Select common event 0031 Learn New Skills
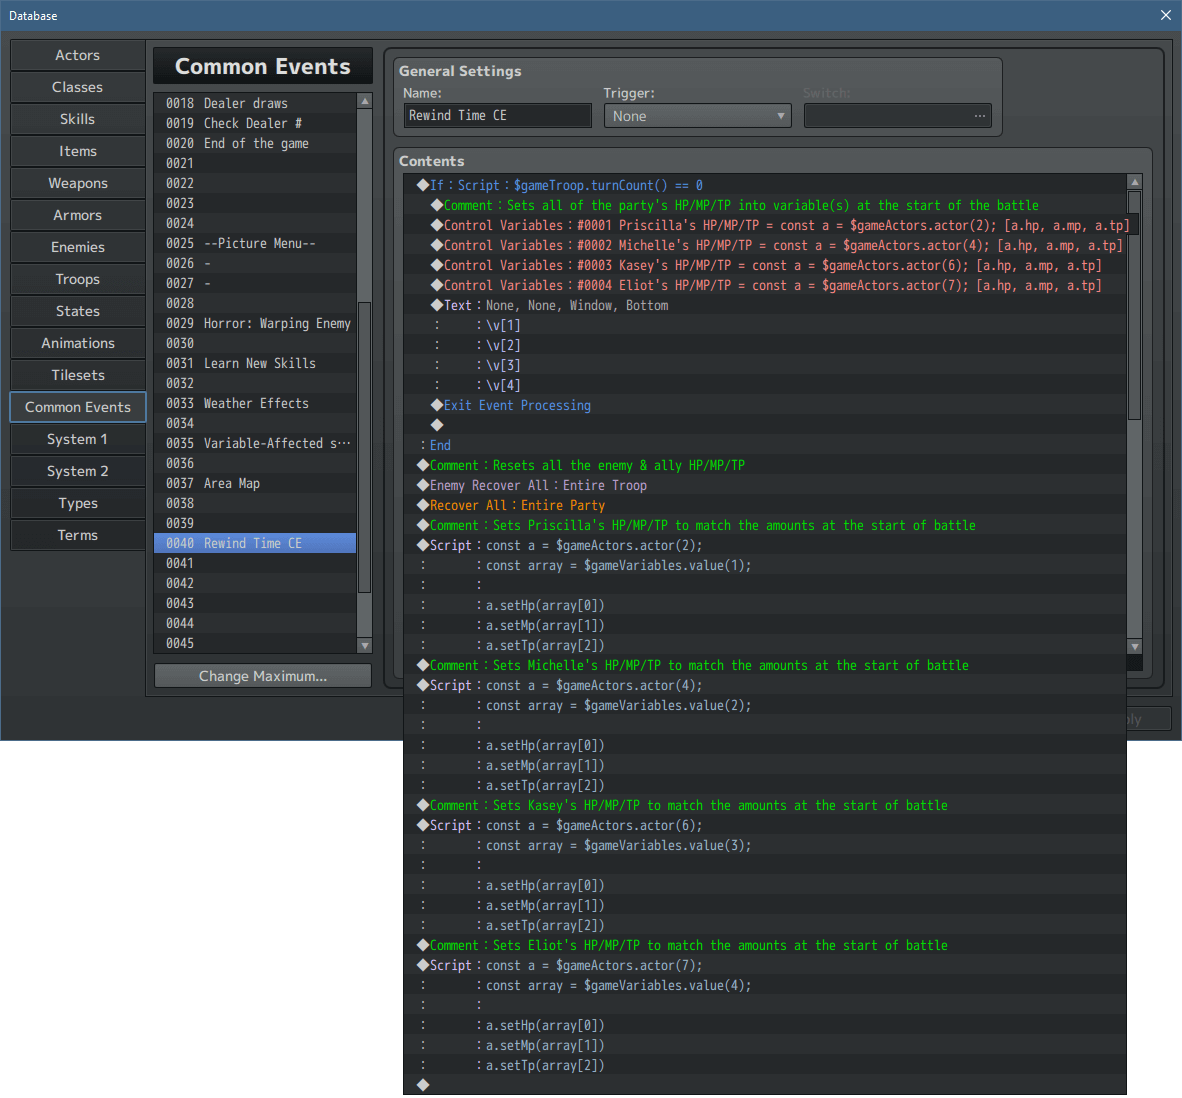The height and width of the screenshot is (1098, 1182). [259, 363]
